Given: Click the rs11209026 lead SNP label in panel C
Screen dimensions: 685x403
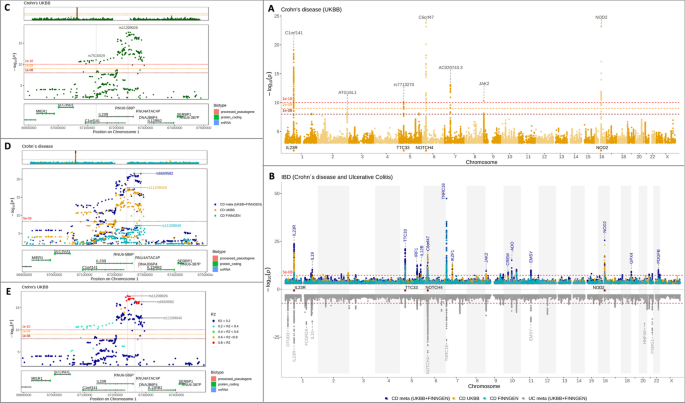Looking at the screenshot, I should point(128,28).
